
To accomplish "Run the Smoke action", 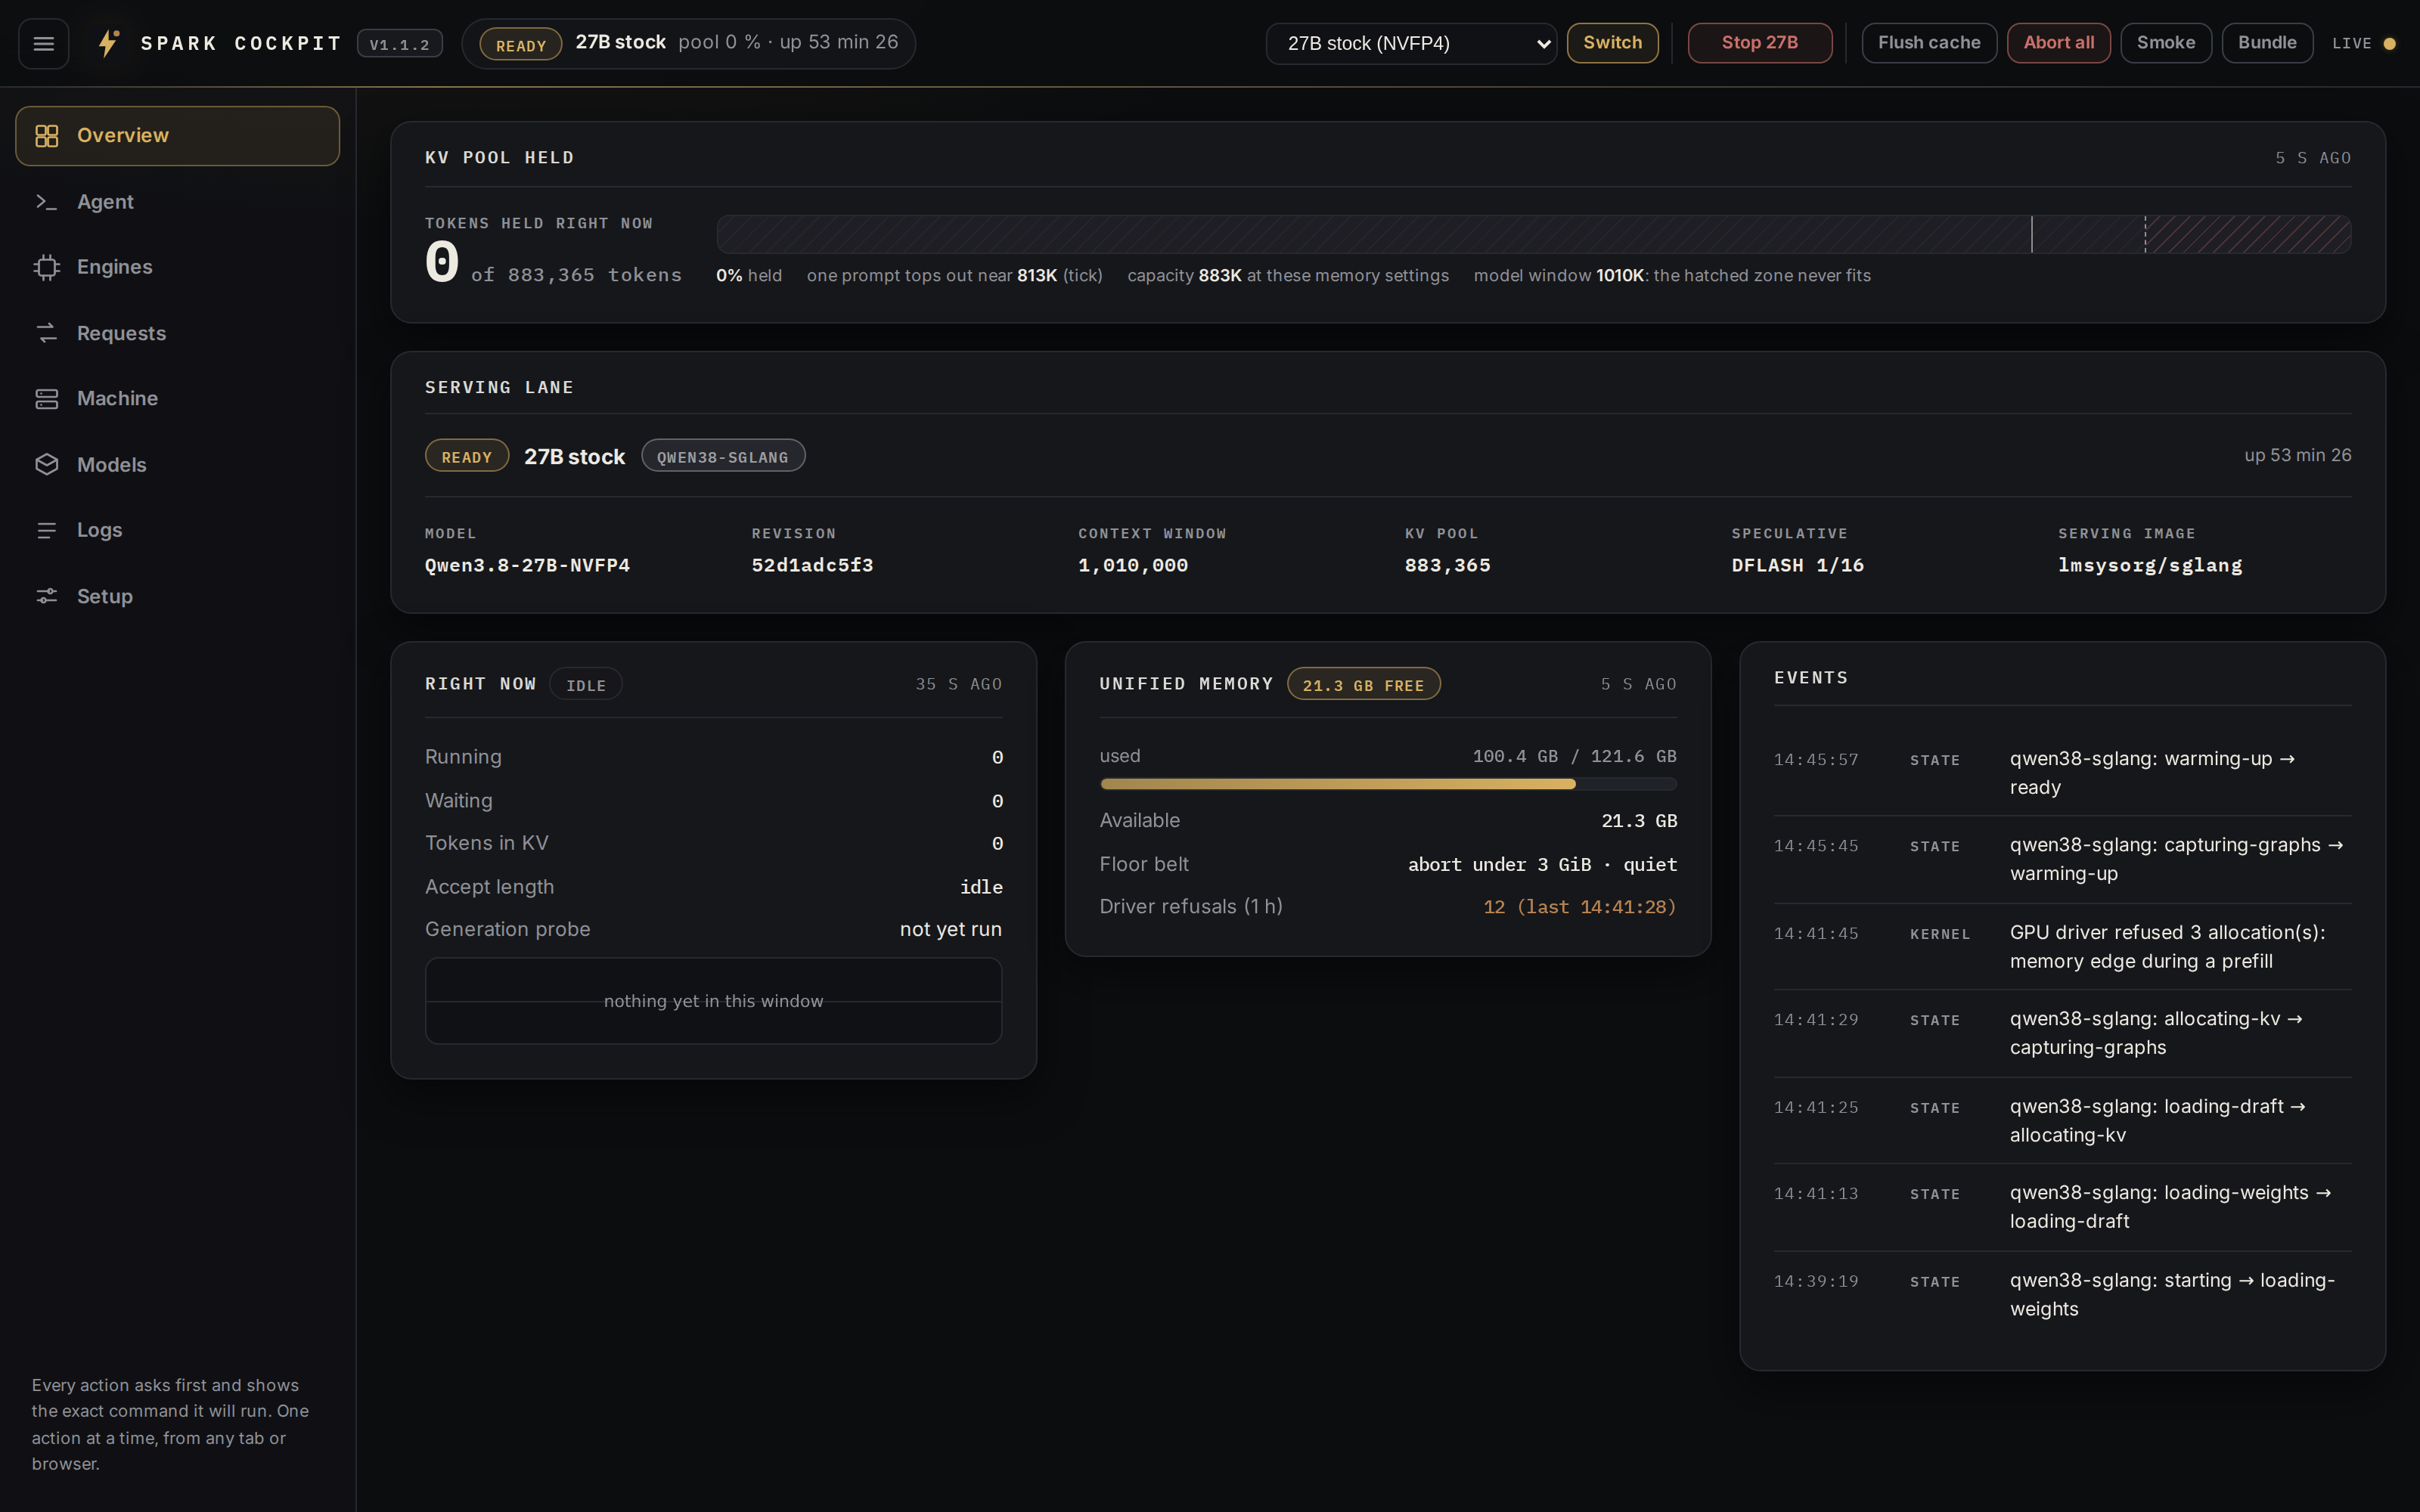I will point(2165,43).
